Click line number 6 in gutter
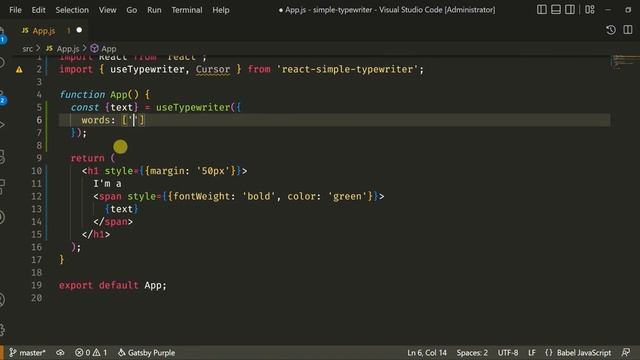The height and width of the screenshot is (360, 640). (x=39, y=120)
